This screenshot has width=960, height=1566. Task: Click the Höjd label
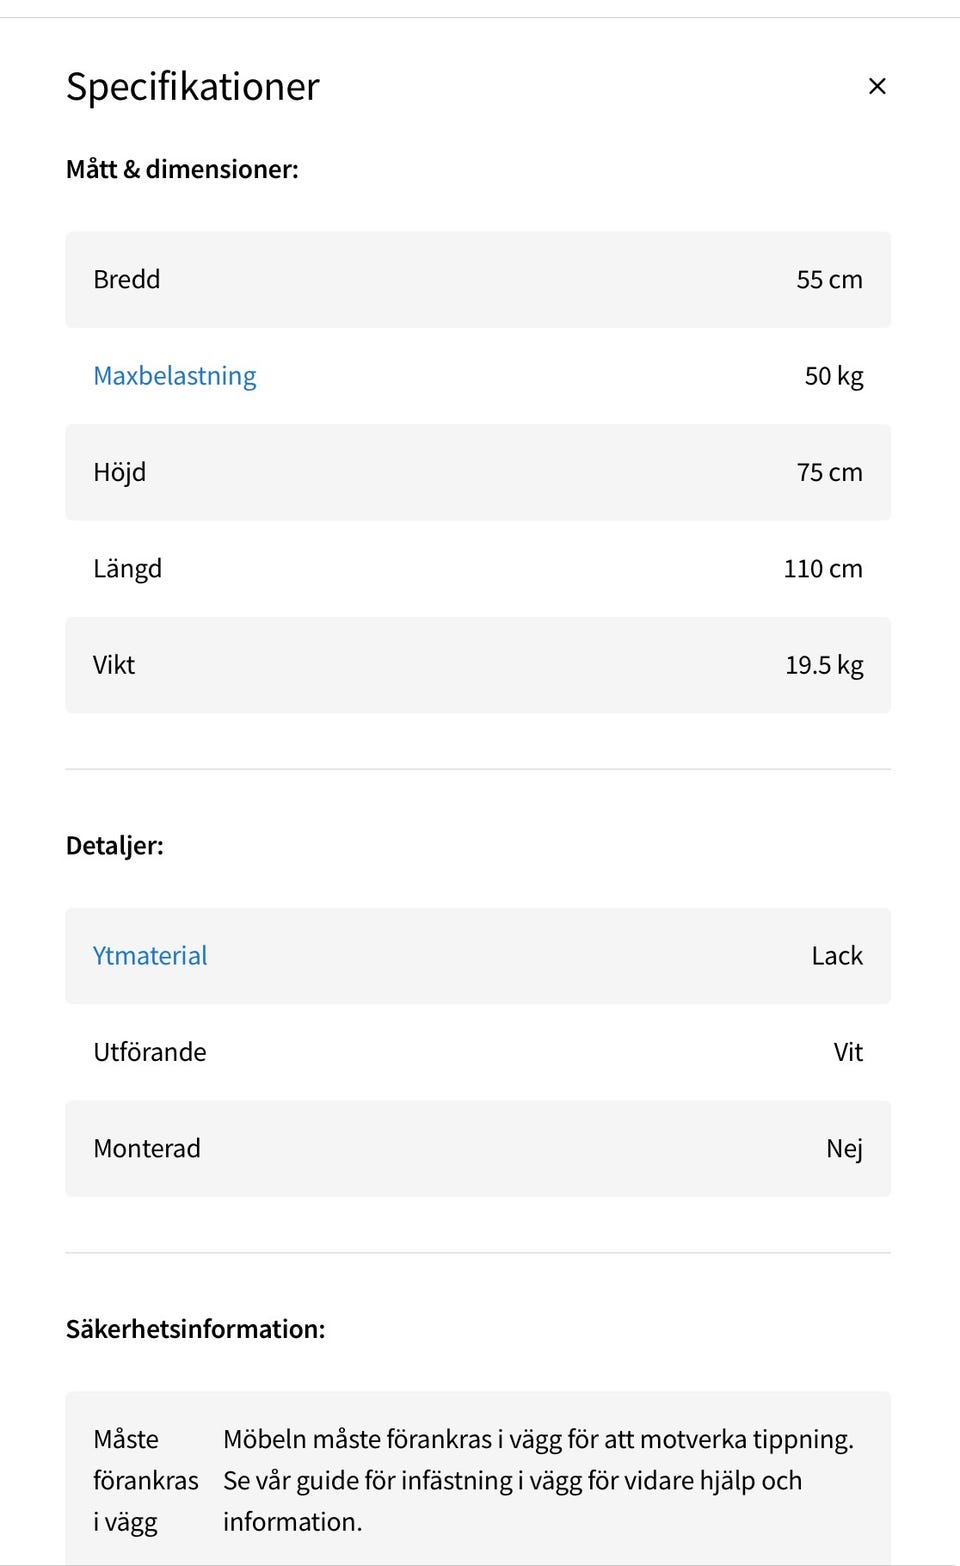click(x=120, y=472)
